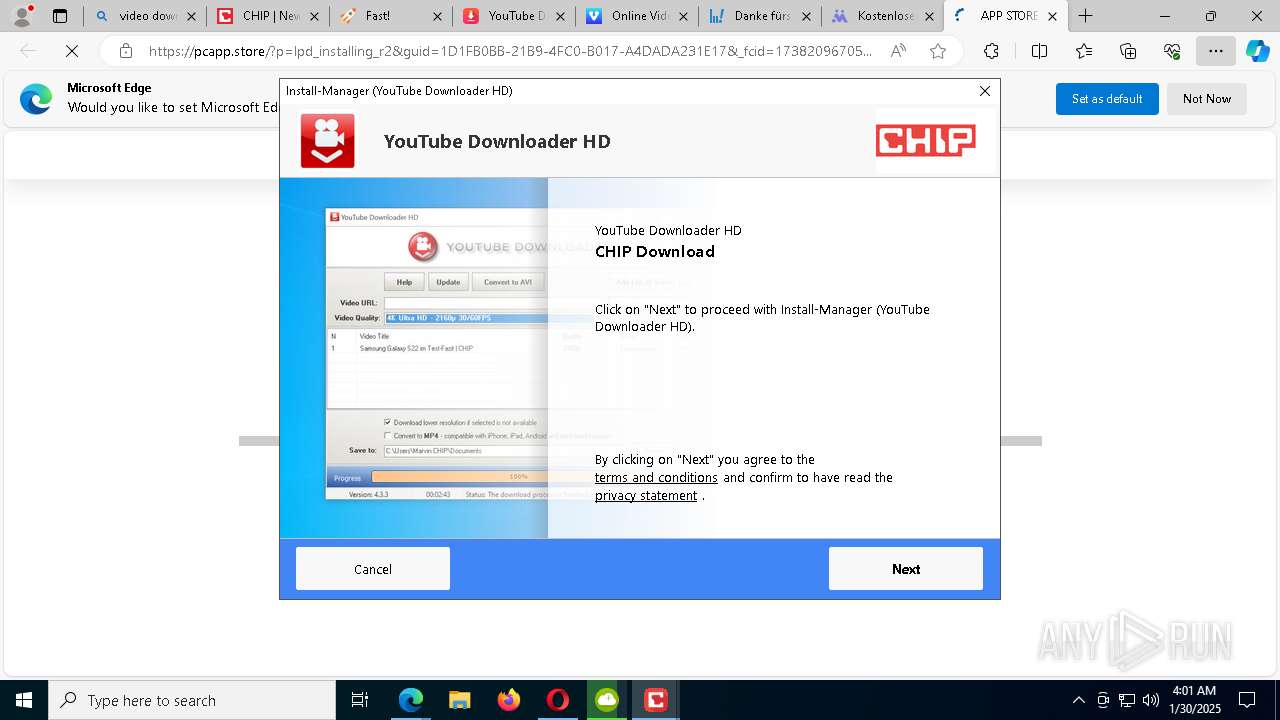Open the Favorites list
This screenshot has width=1280, height=720.
tap(1084, 51)
